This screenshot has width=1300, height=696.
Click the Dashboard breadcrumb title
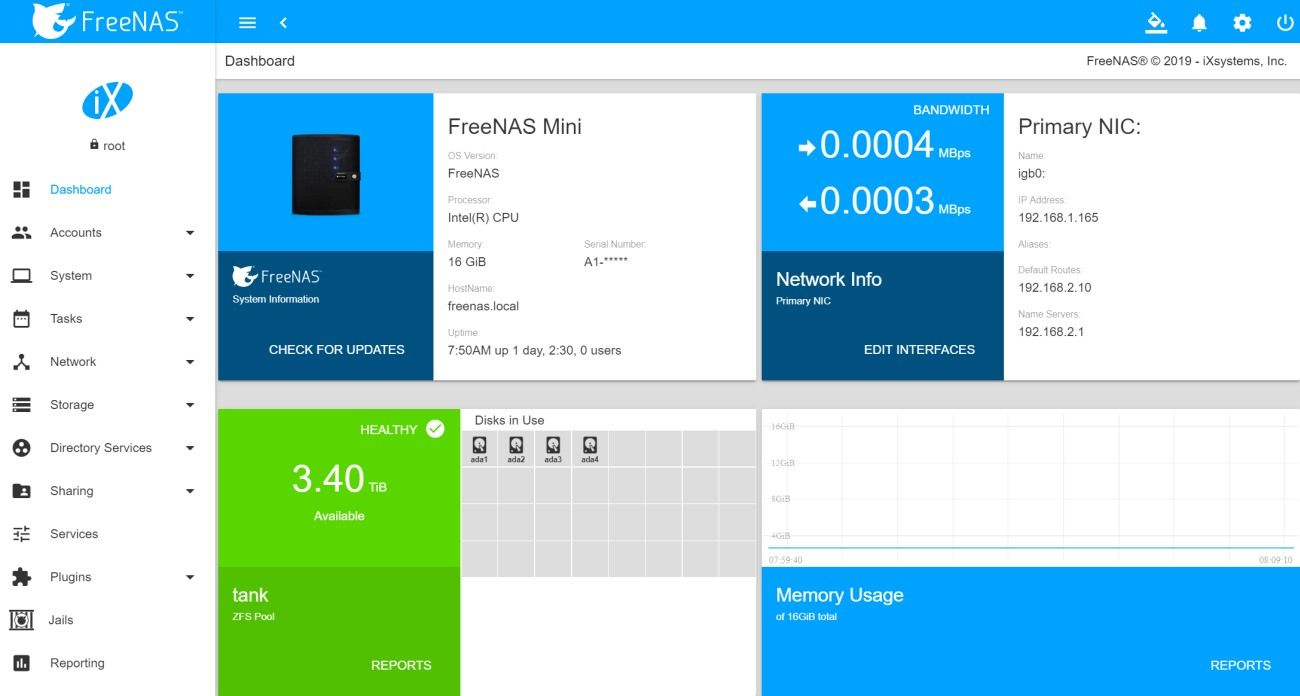click(260, 61)
